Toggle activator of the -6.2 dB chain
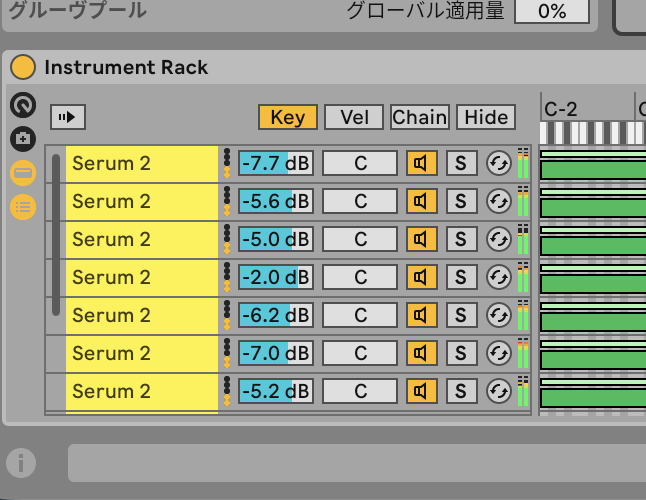646x500 pixels. [x=421, y=315]
